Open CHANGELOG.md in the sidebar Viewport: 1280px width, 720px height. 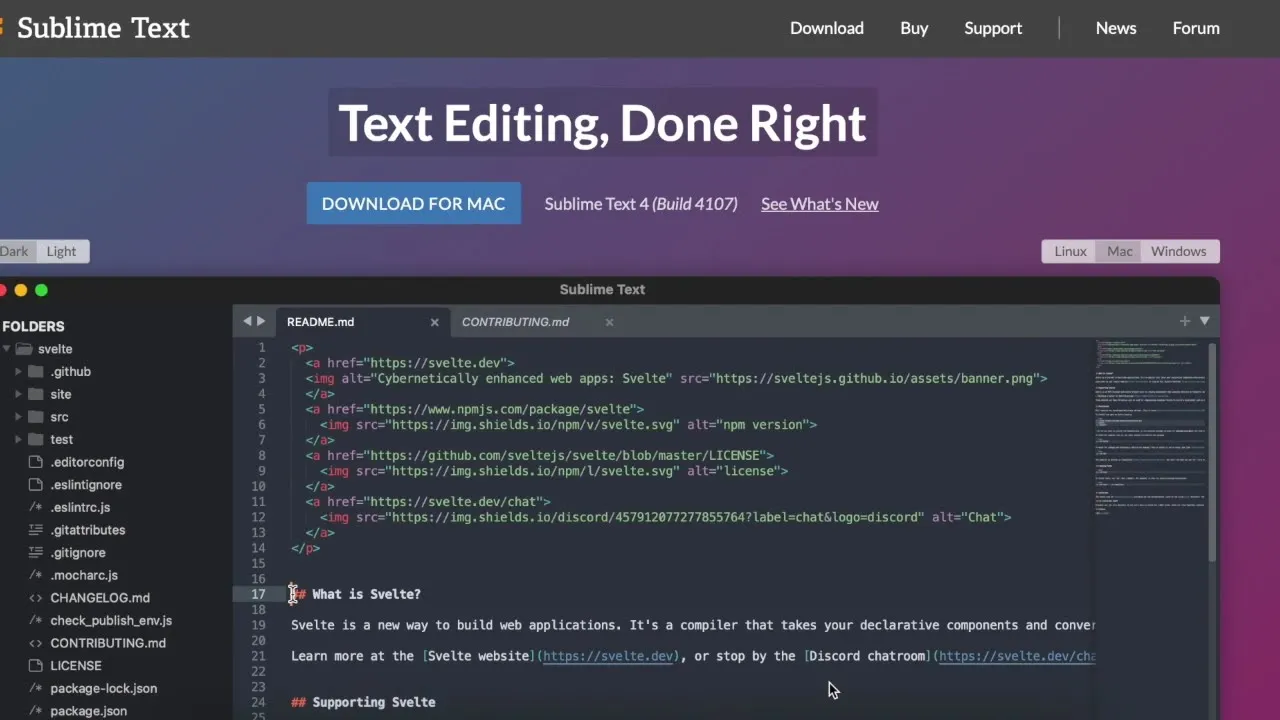point(100,598)
